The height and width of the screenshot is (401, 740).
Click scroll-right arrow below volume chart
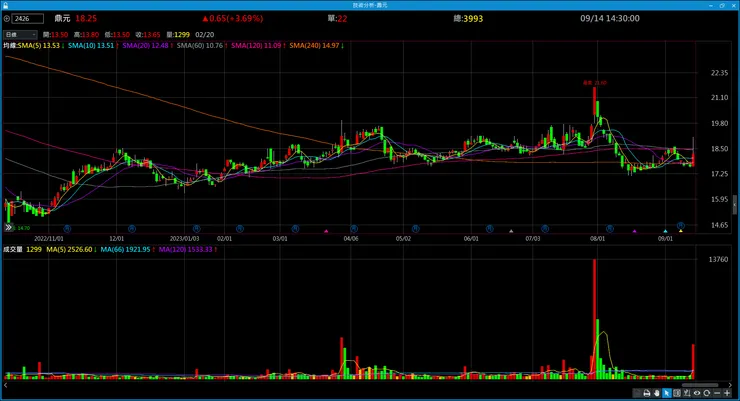click(x=731, y=385)
